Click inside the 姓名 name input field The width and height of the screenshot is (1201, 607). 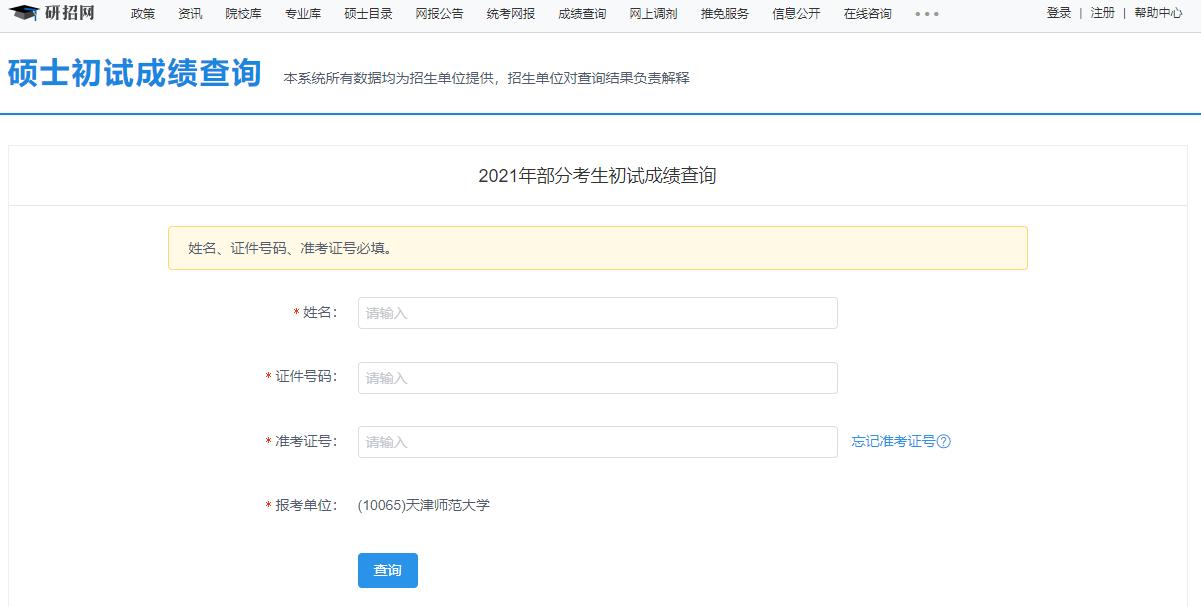tap(597, 312)
